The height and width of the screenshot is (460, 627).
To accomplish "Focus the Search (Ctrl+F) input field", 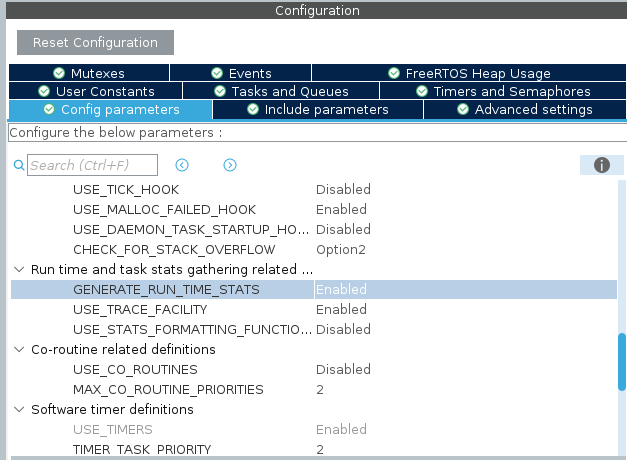I will tap(92, 165).
